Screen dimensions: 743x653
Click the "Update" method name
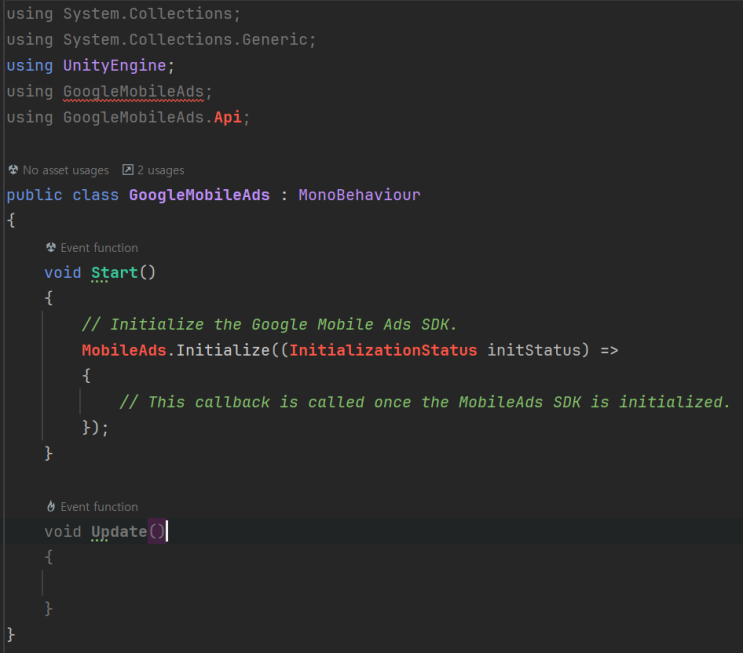[x=119, y=532]
